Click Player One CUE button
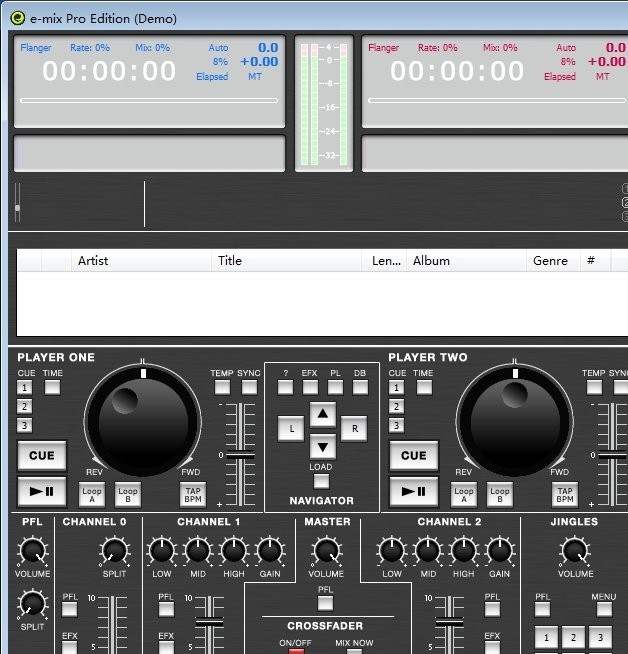 (x=42, y=455)
